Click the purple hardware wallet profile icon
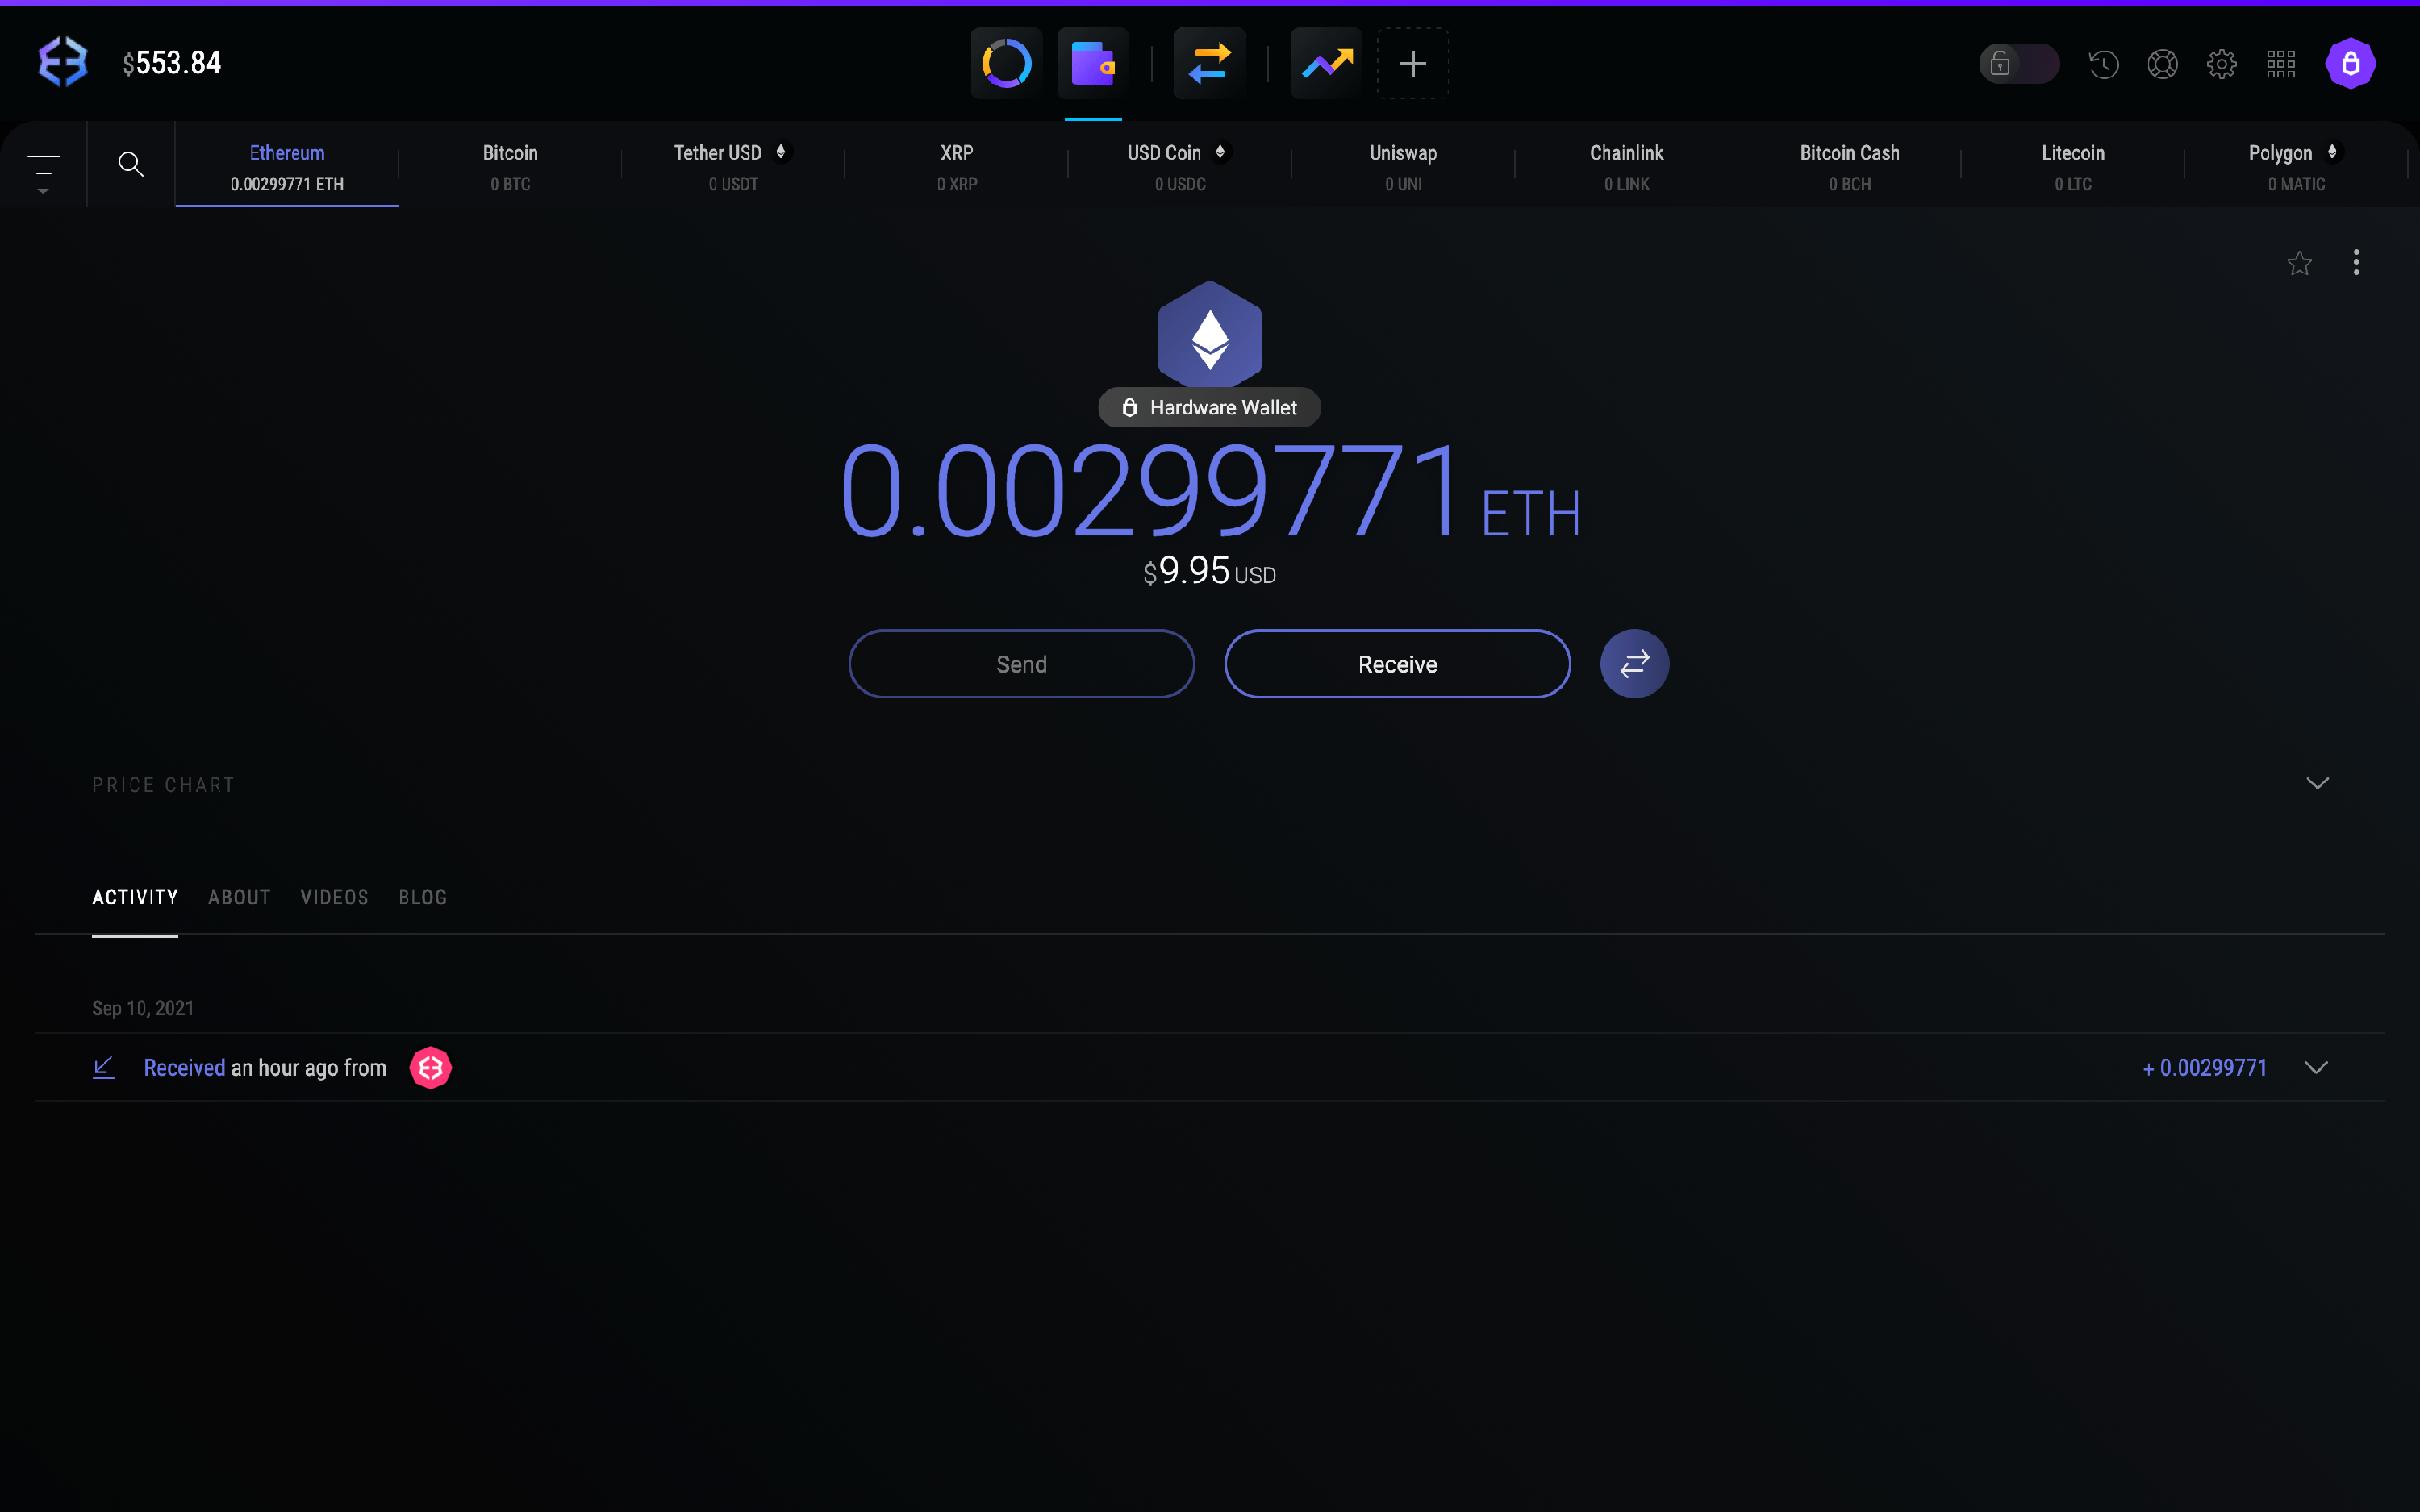 click(x=2350, y=63)
